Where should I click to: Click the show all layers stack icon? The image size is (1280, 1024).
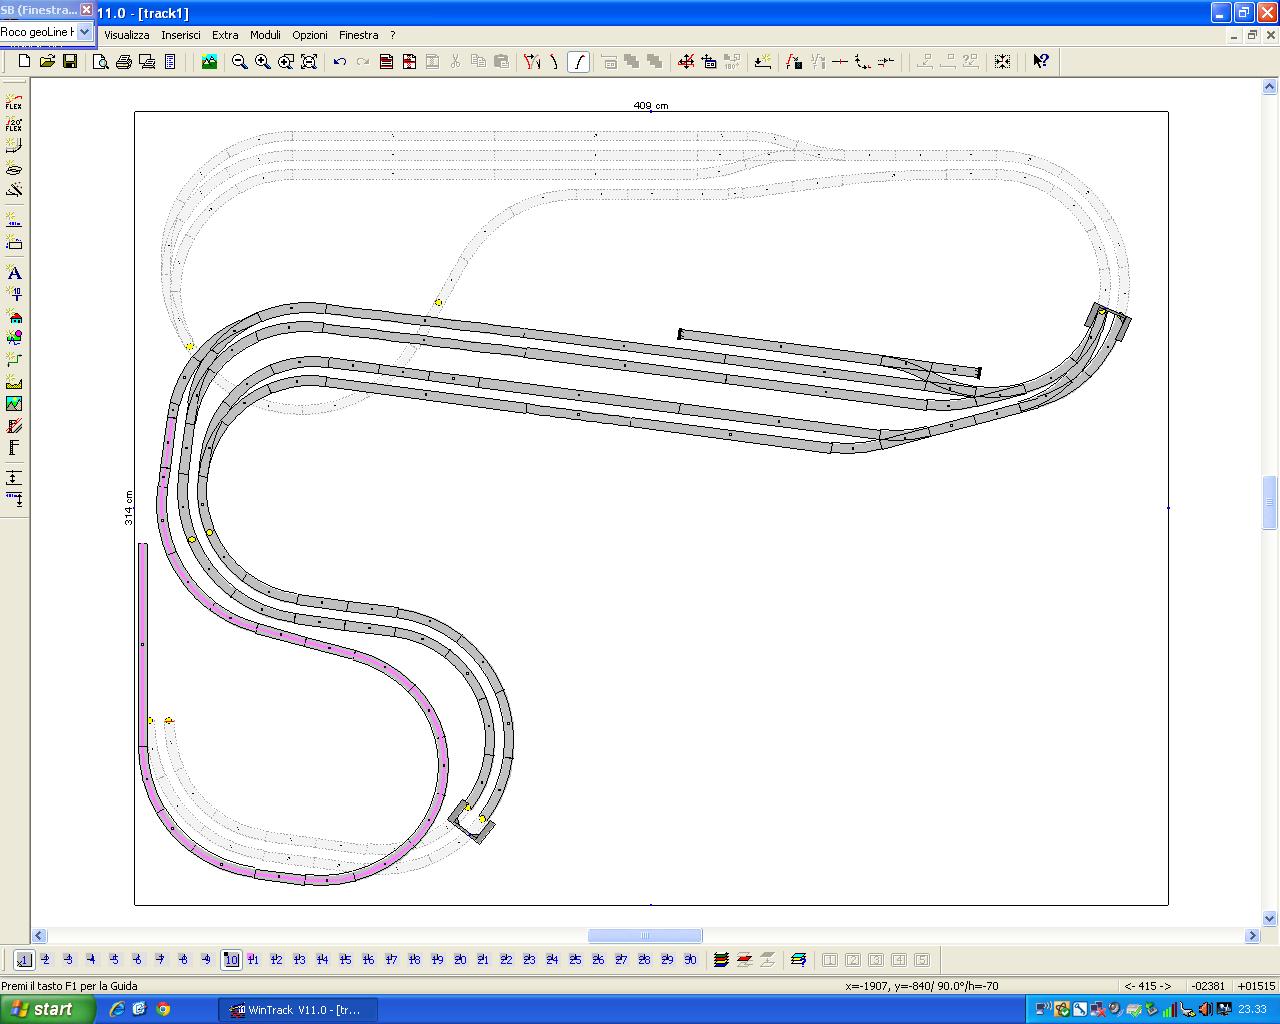721,960
